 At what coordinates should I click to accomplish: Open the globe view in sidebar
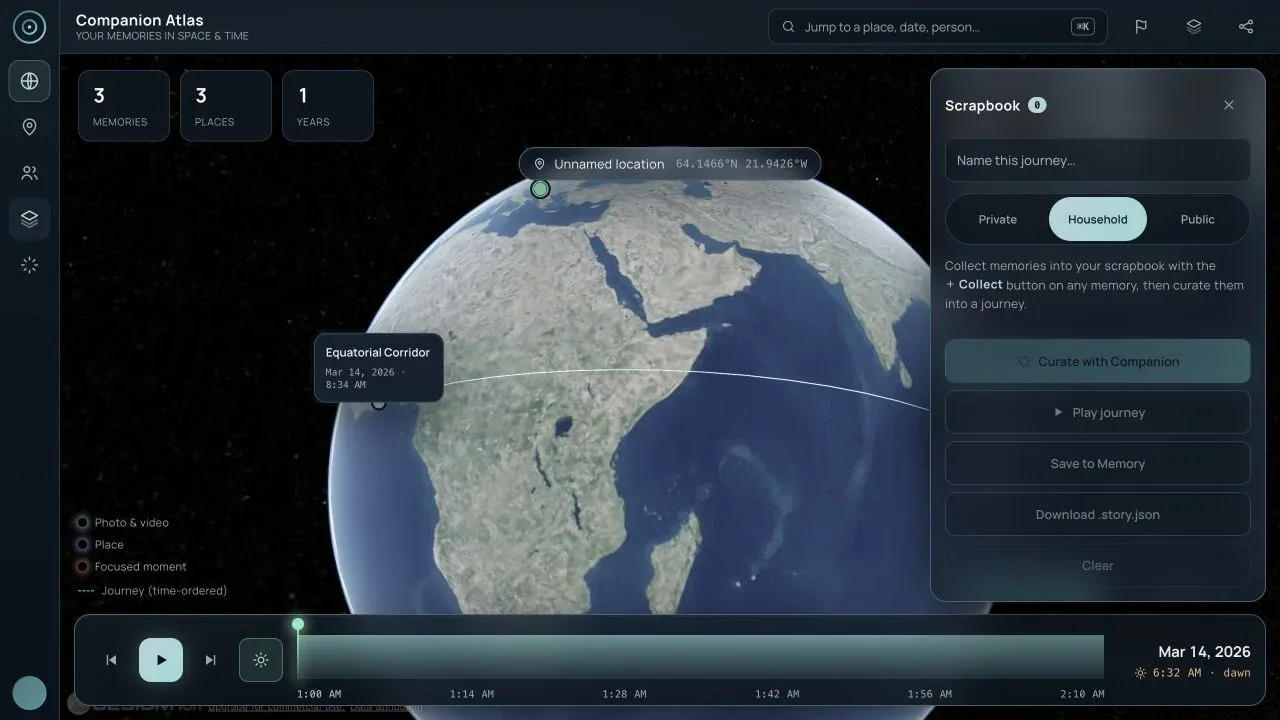(29, 81)
